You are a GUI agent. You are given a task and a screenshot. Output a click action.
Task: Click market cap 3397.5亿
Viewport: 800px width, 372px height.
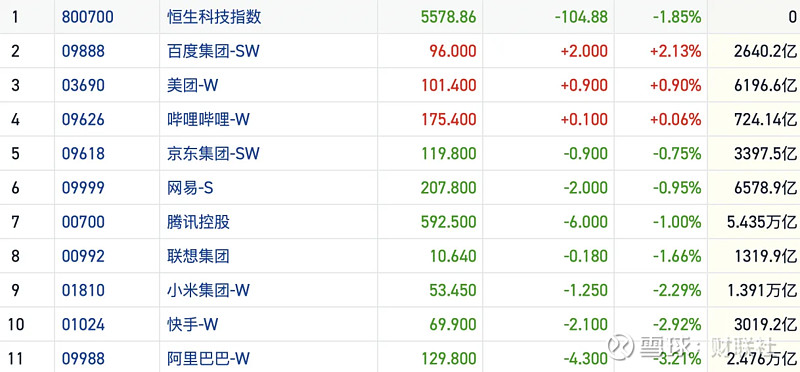(765, 154)
